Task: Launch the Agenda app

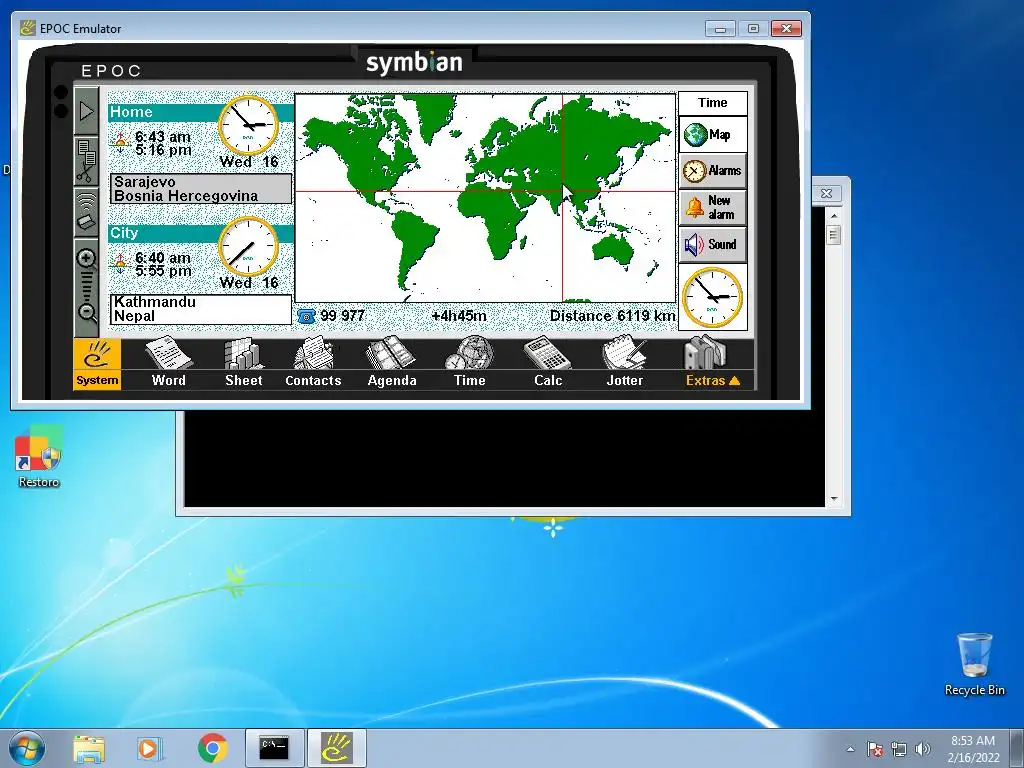Action: [x=392, y=363]
